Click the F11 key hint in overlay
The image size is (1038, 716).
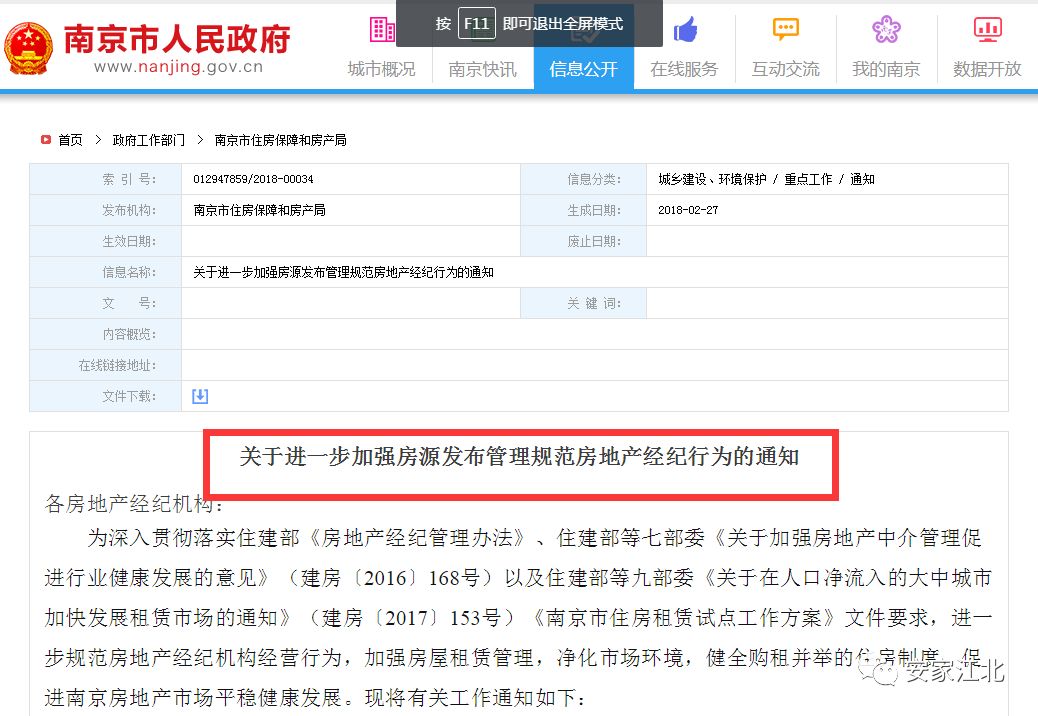(477, 23)
